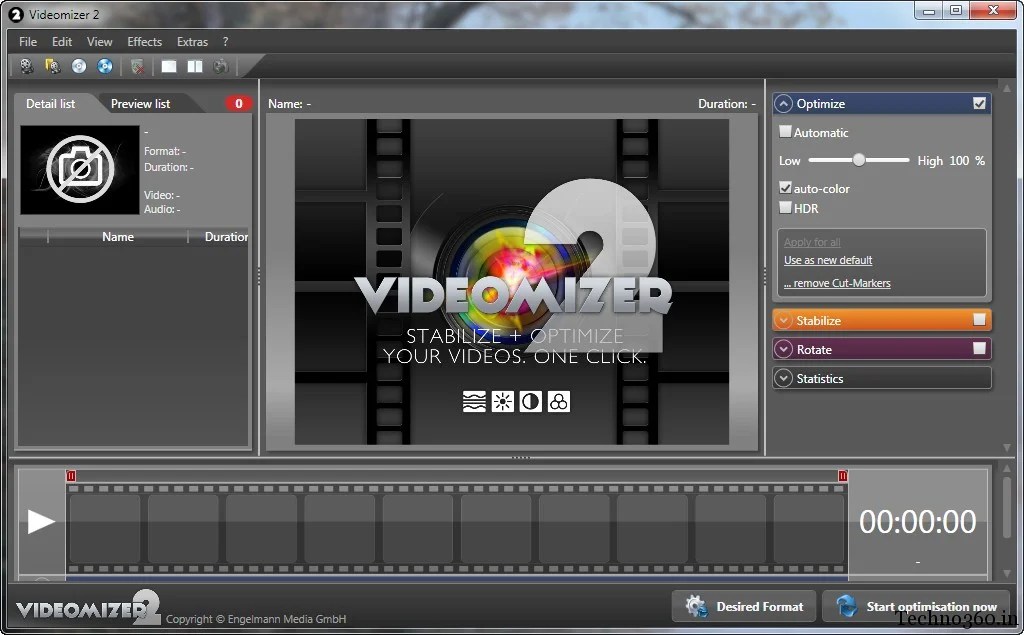Enable the Optimize panel checkbox
Viewport: 1024px width, 635px height.
pyautogui.click(x=979, y=103)
